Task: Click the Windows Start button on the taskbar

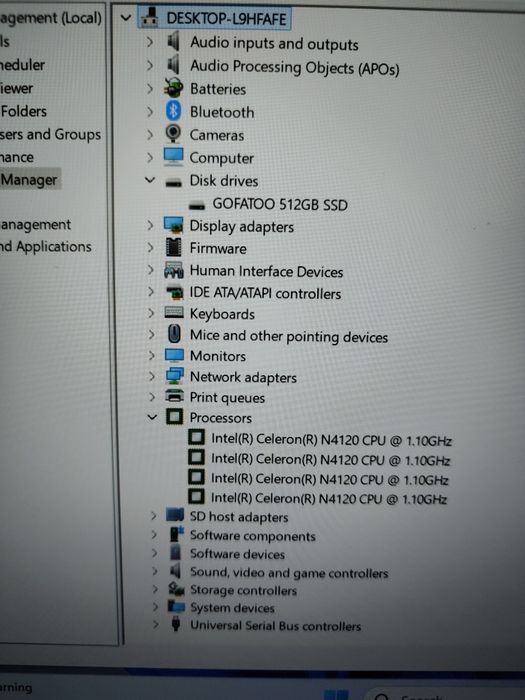Action: click(336, 695)
